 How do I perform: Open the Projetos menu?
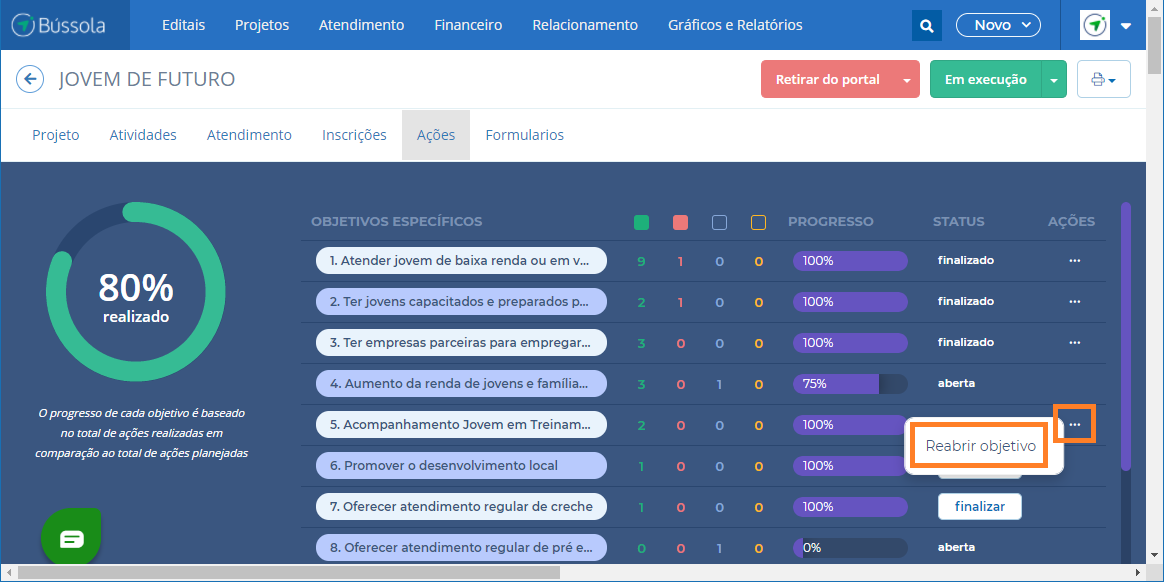point(262,25)
